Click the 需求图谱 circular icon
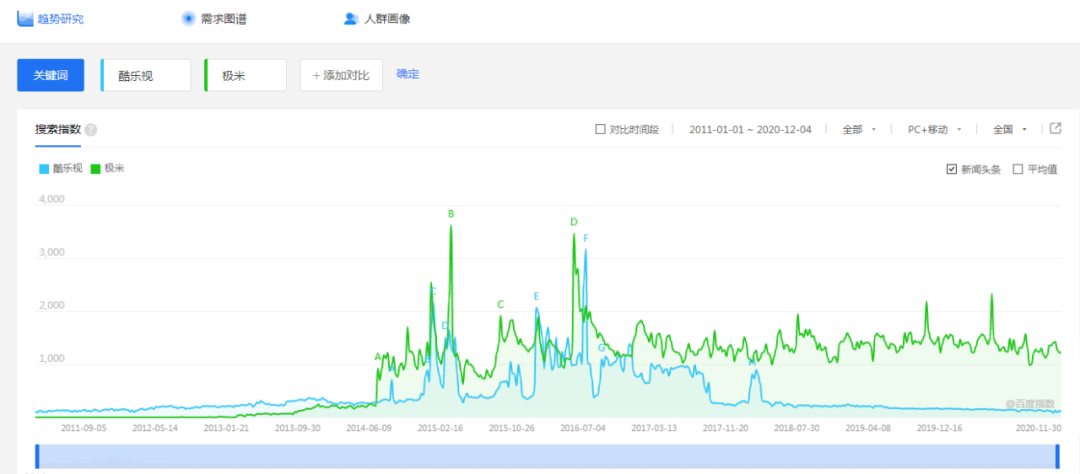The height and width of the screenshot is (474, 1080). [188, 19]
